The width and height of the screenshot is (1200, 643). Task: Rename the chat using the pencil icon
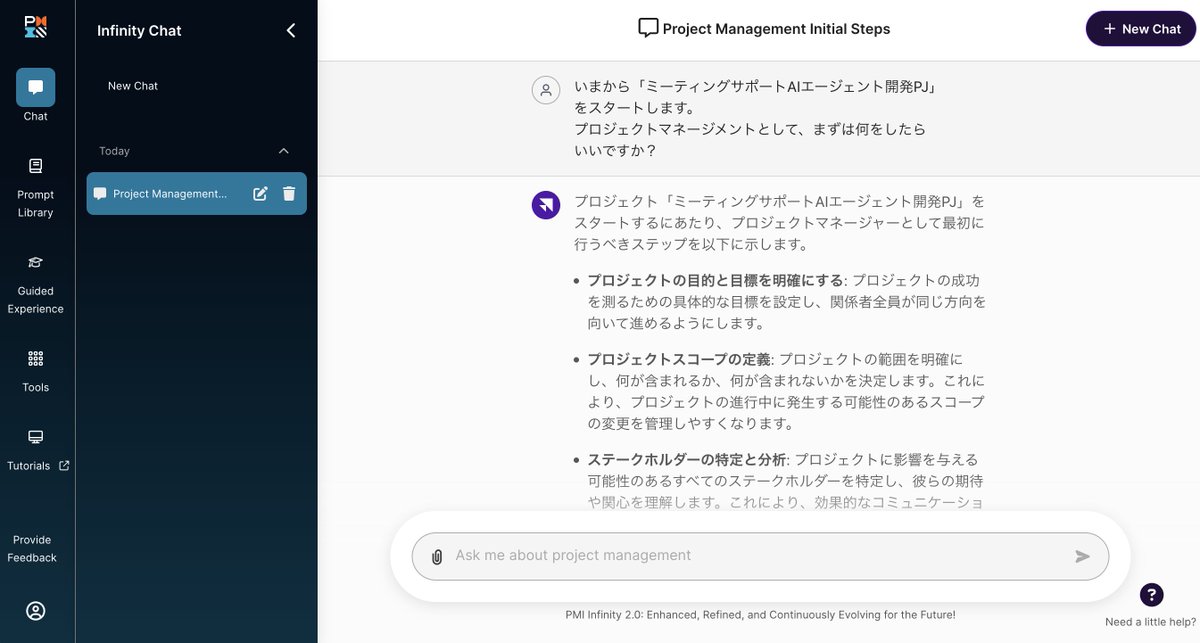pos(260,194)
